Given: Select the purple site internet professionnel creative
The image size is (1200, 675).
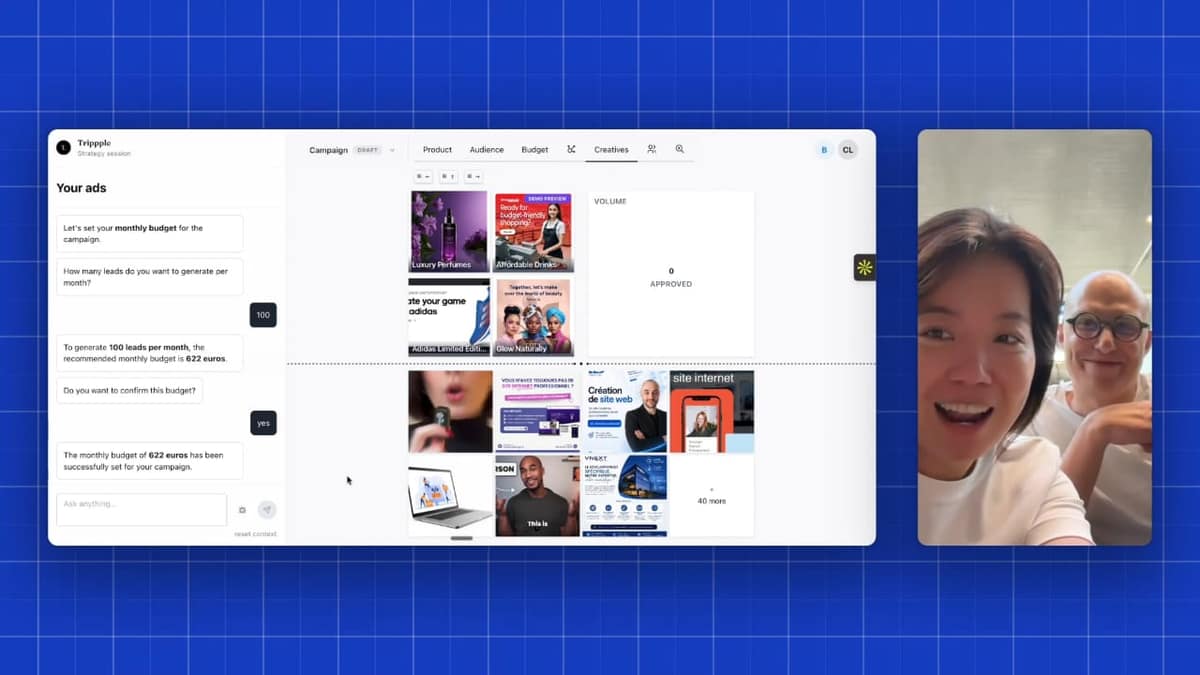Looking at the screenshot, I should point(537,411).
